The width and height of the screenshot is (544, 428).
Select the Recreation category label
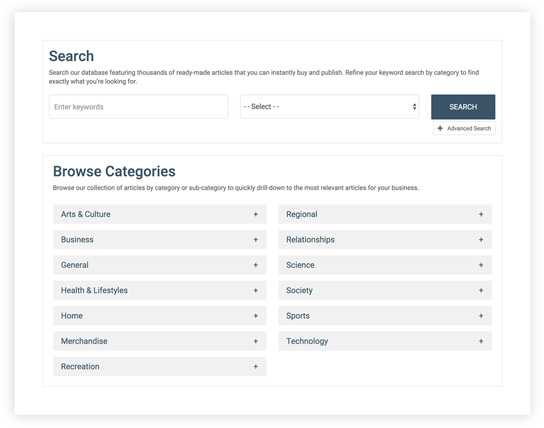(80, 367)
